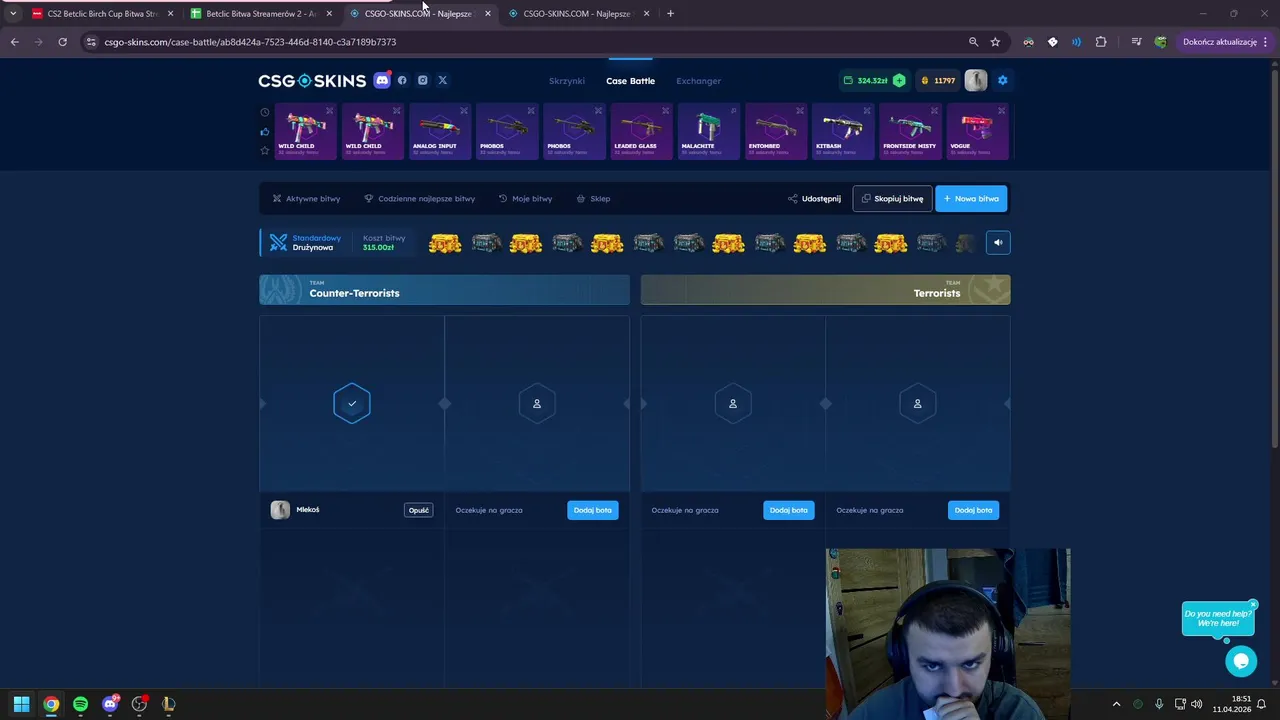Viewport: 1280px width, 720px height.
Task: Open the Facebook link icon
Action: (402, 81)
